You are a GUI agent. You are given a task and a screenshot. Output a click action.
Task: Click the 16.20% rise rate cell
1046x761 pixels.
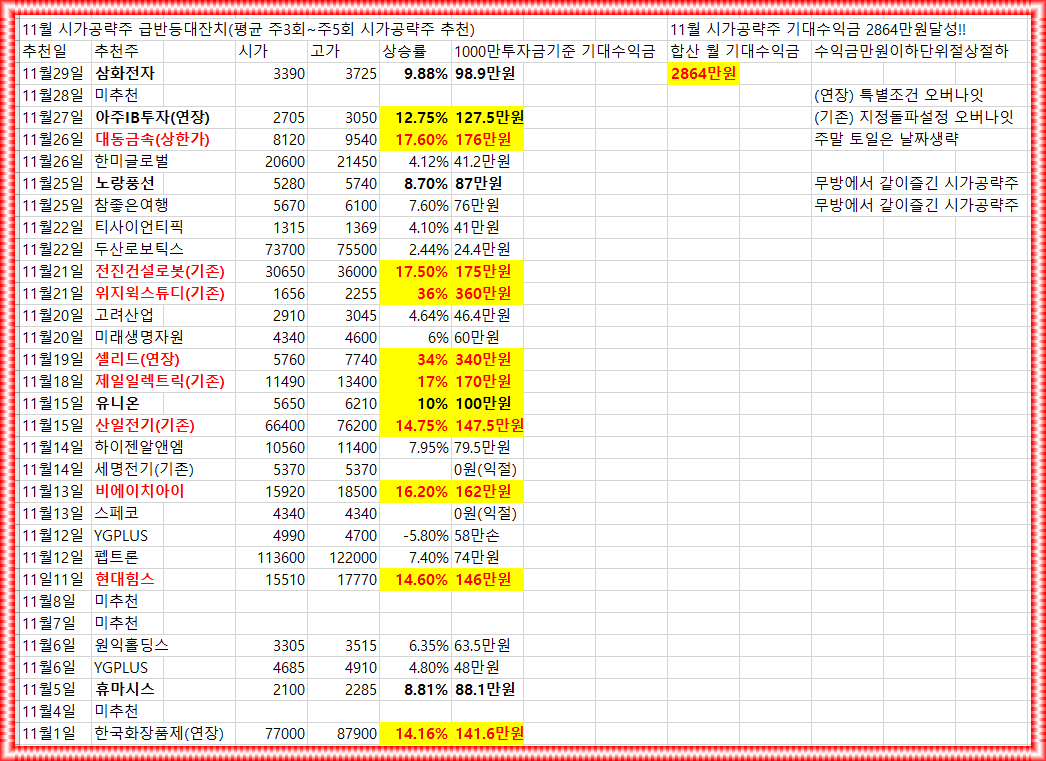point(416,492)
